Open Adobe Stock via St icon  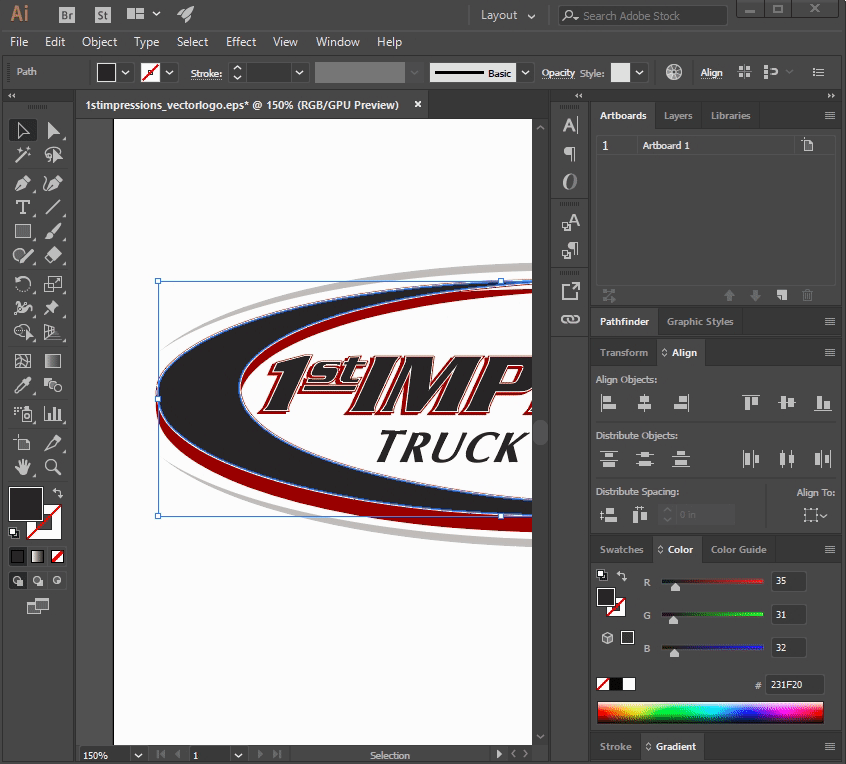click(103, 15)
